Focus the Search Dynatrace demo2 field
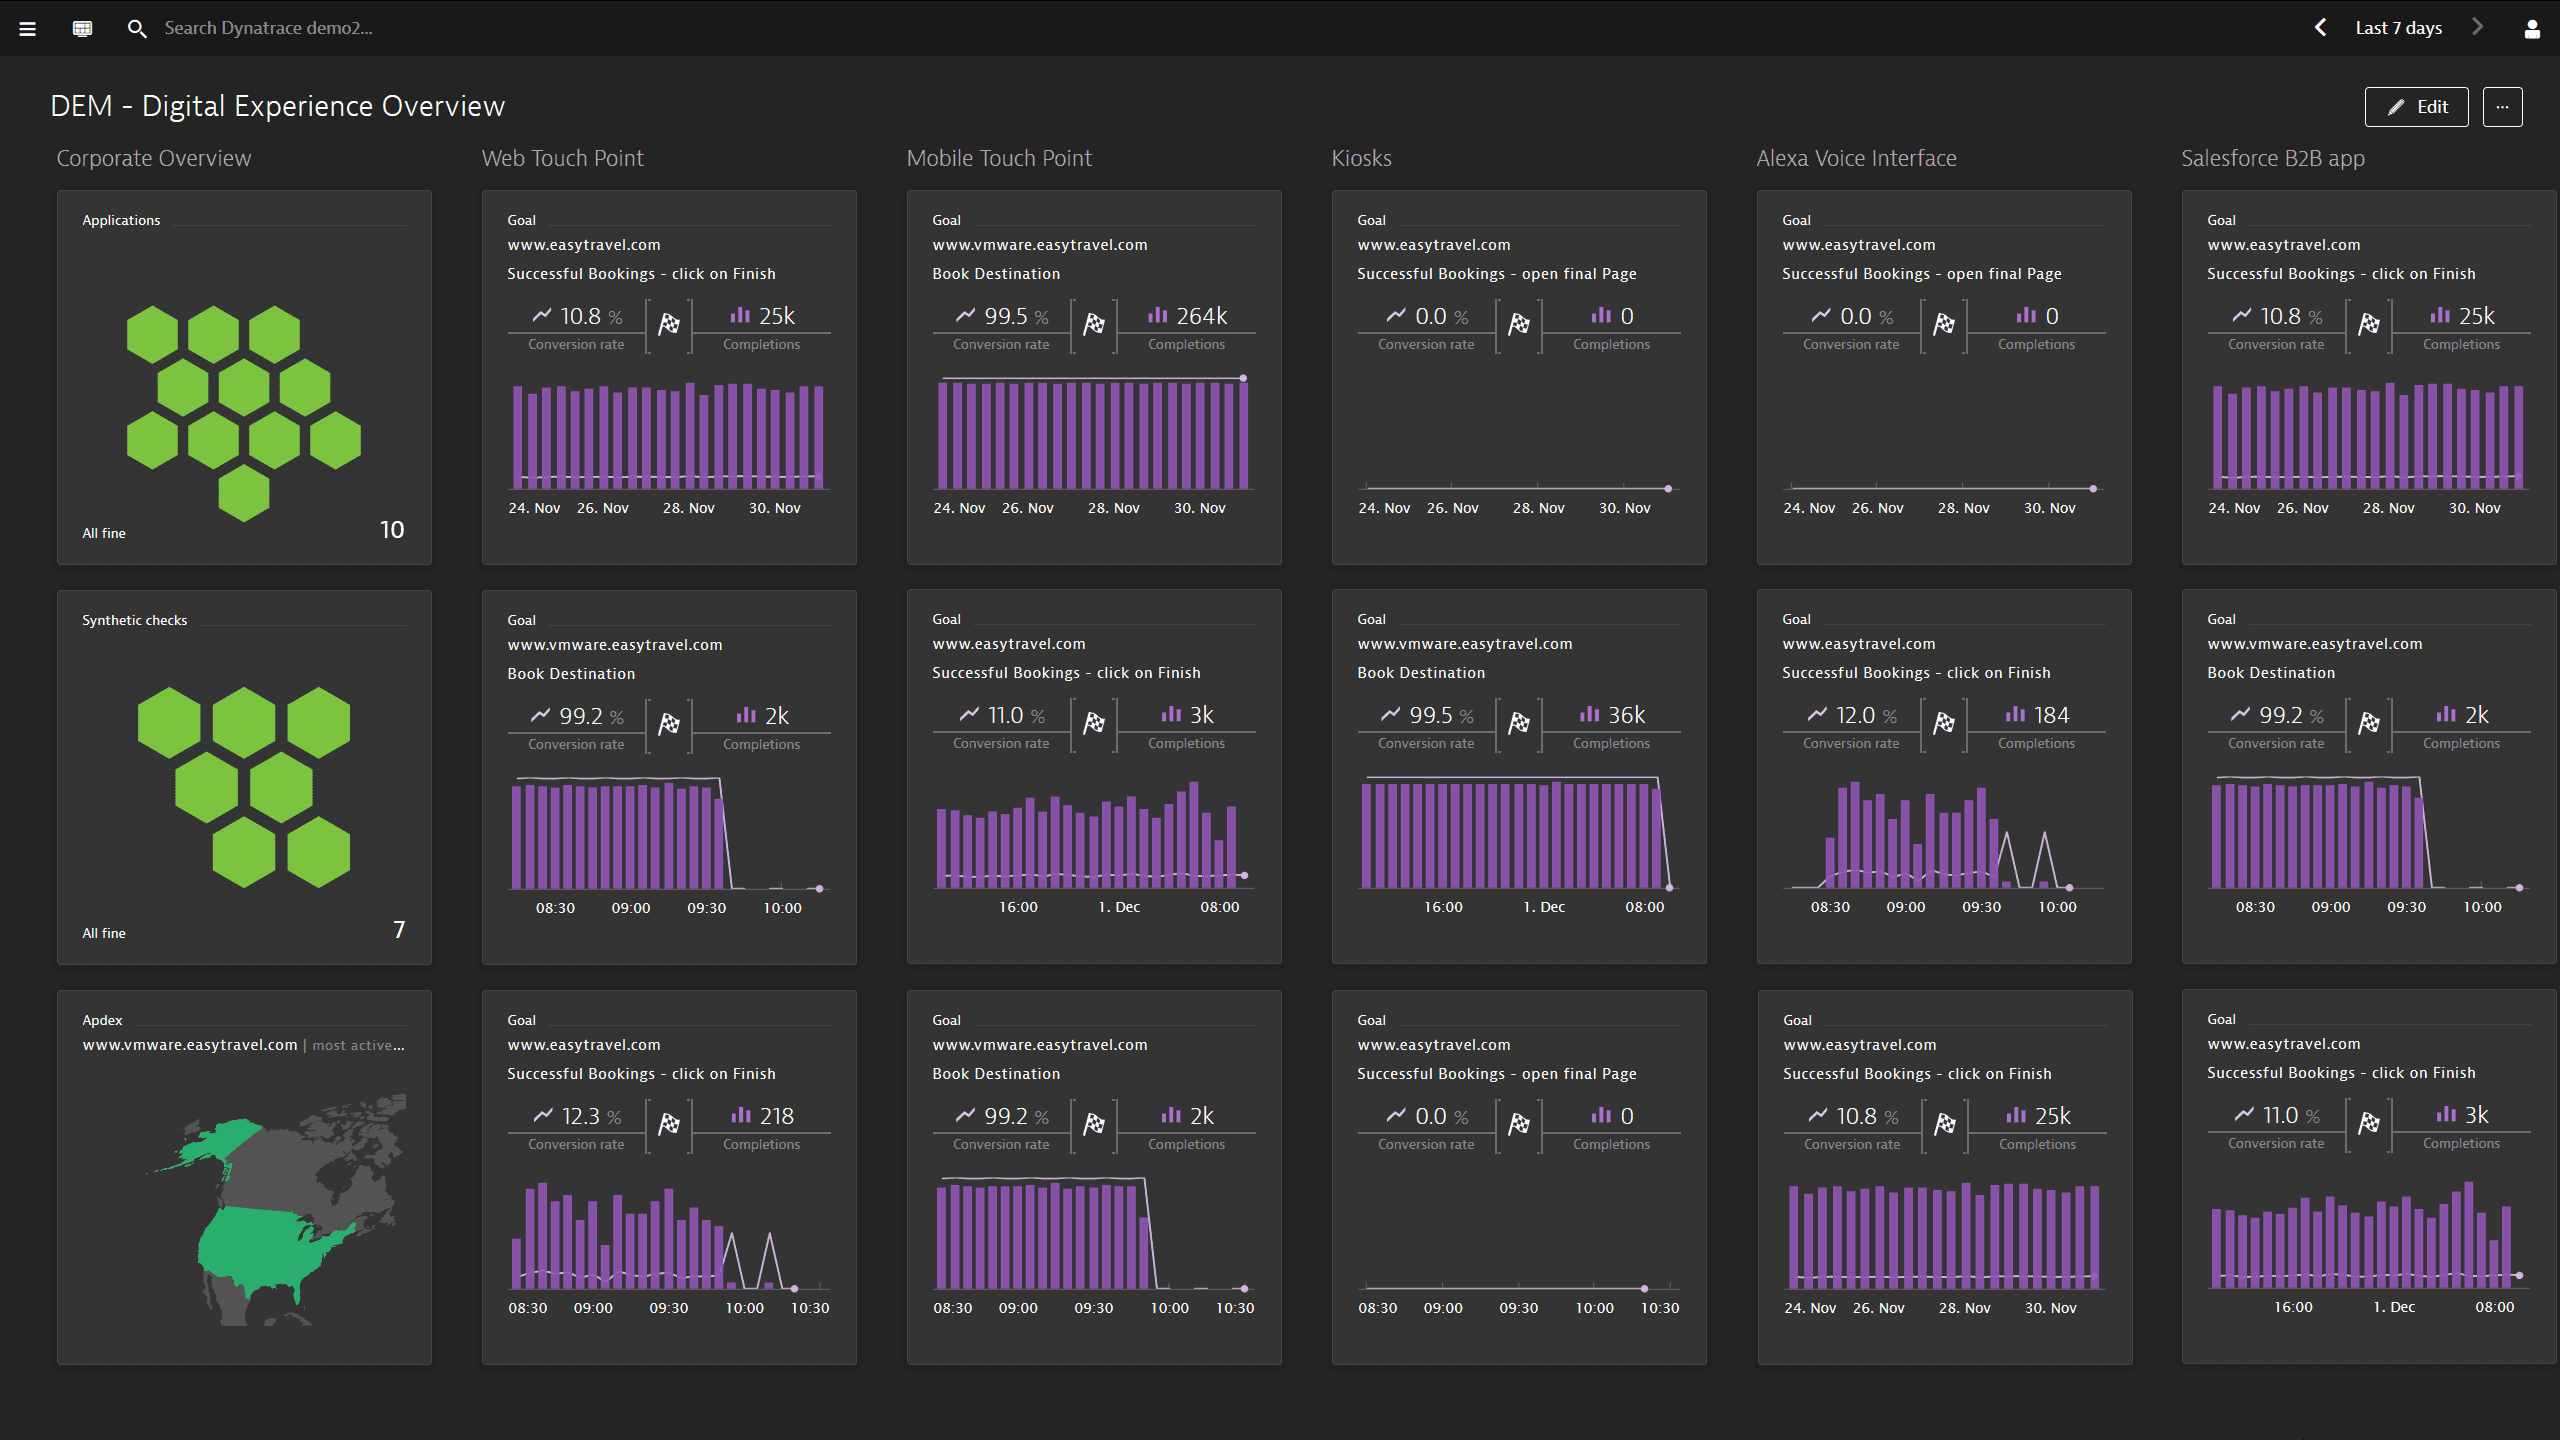The width and height of the screenshot is (2560, 1440). tap(268, 28)
